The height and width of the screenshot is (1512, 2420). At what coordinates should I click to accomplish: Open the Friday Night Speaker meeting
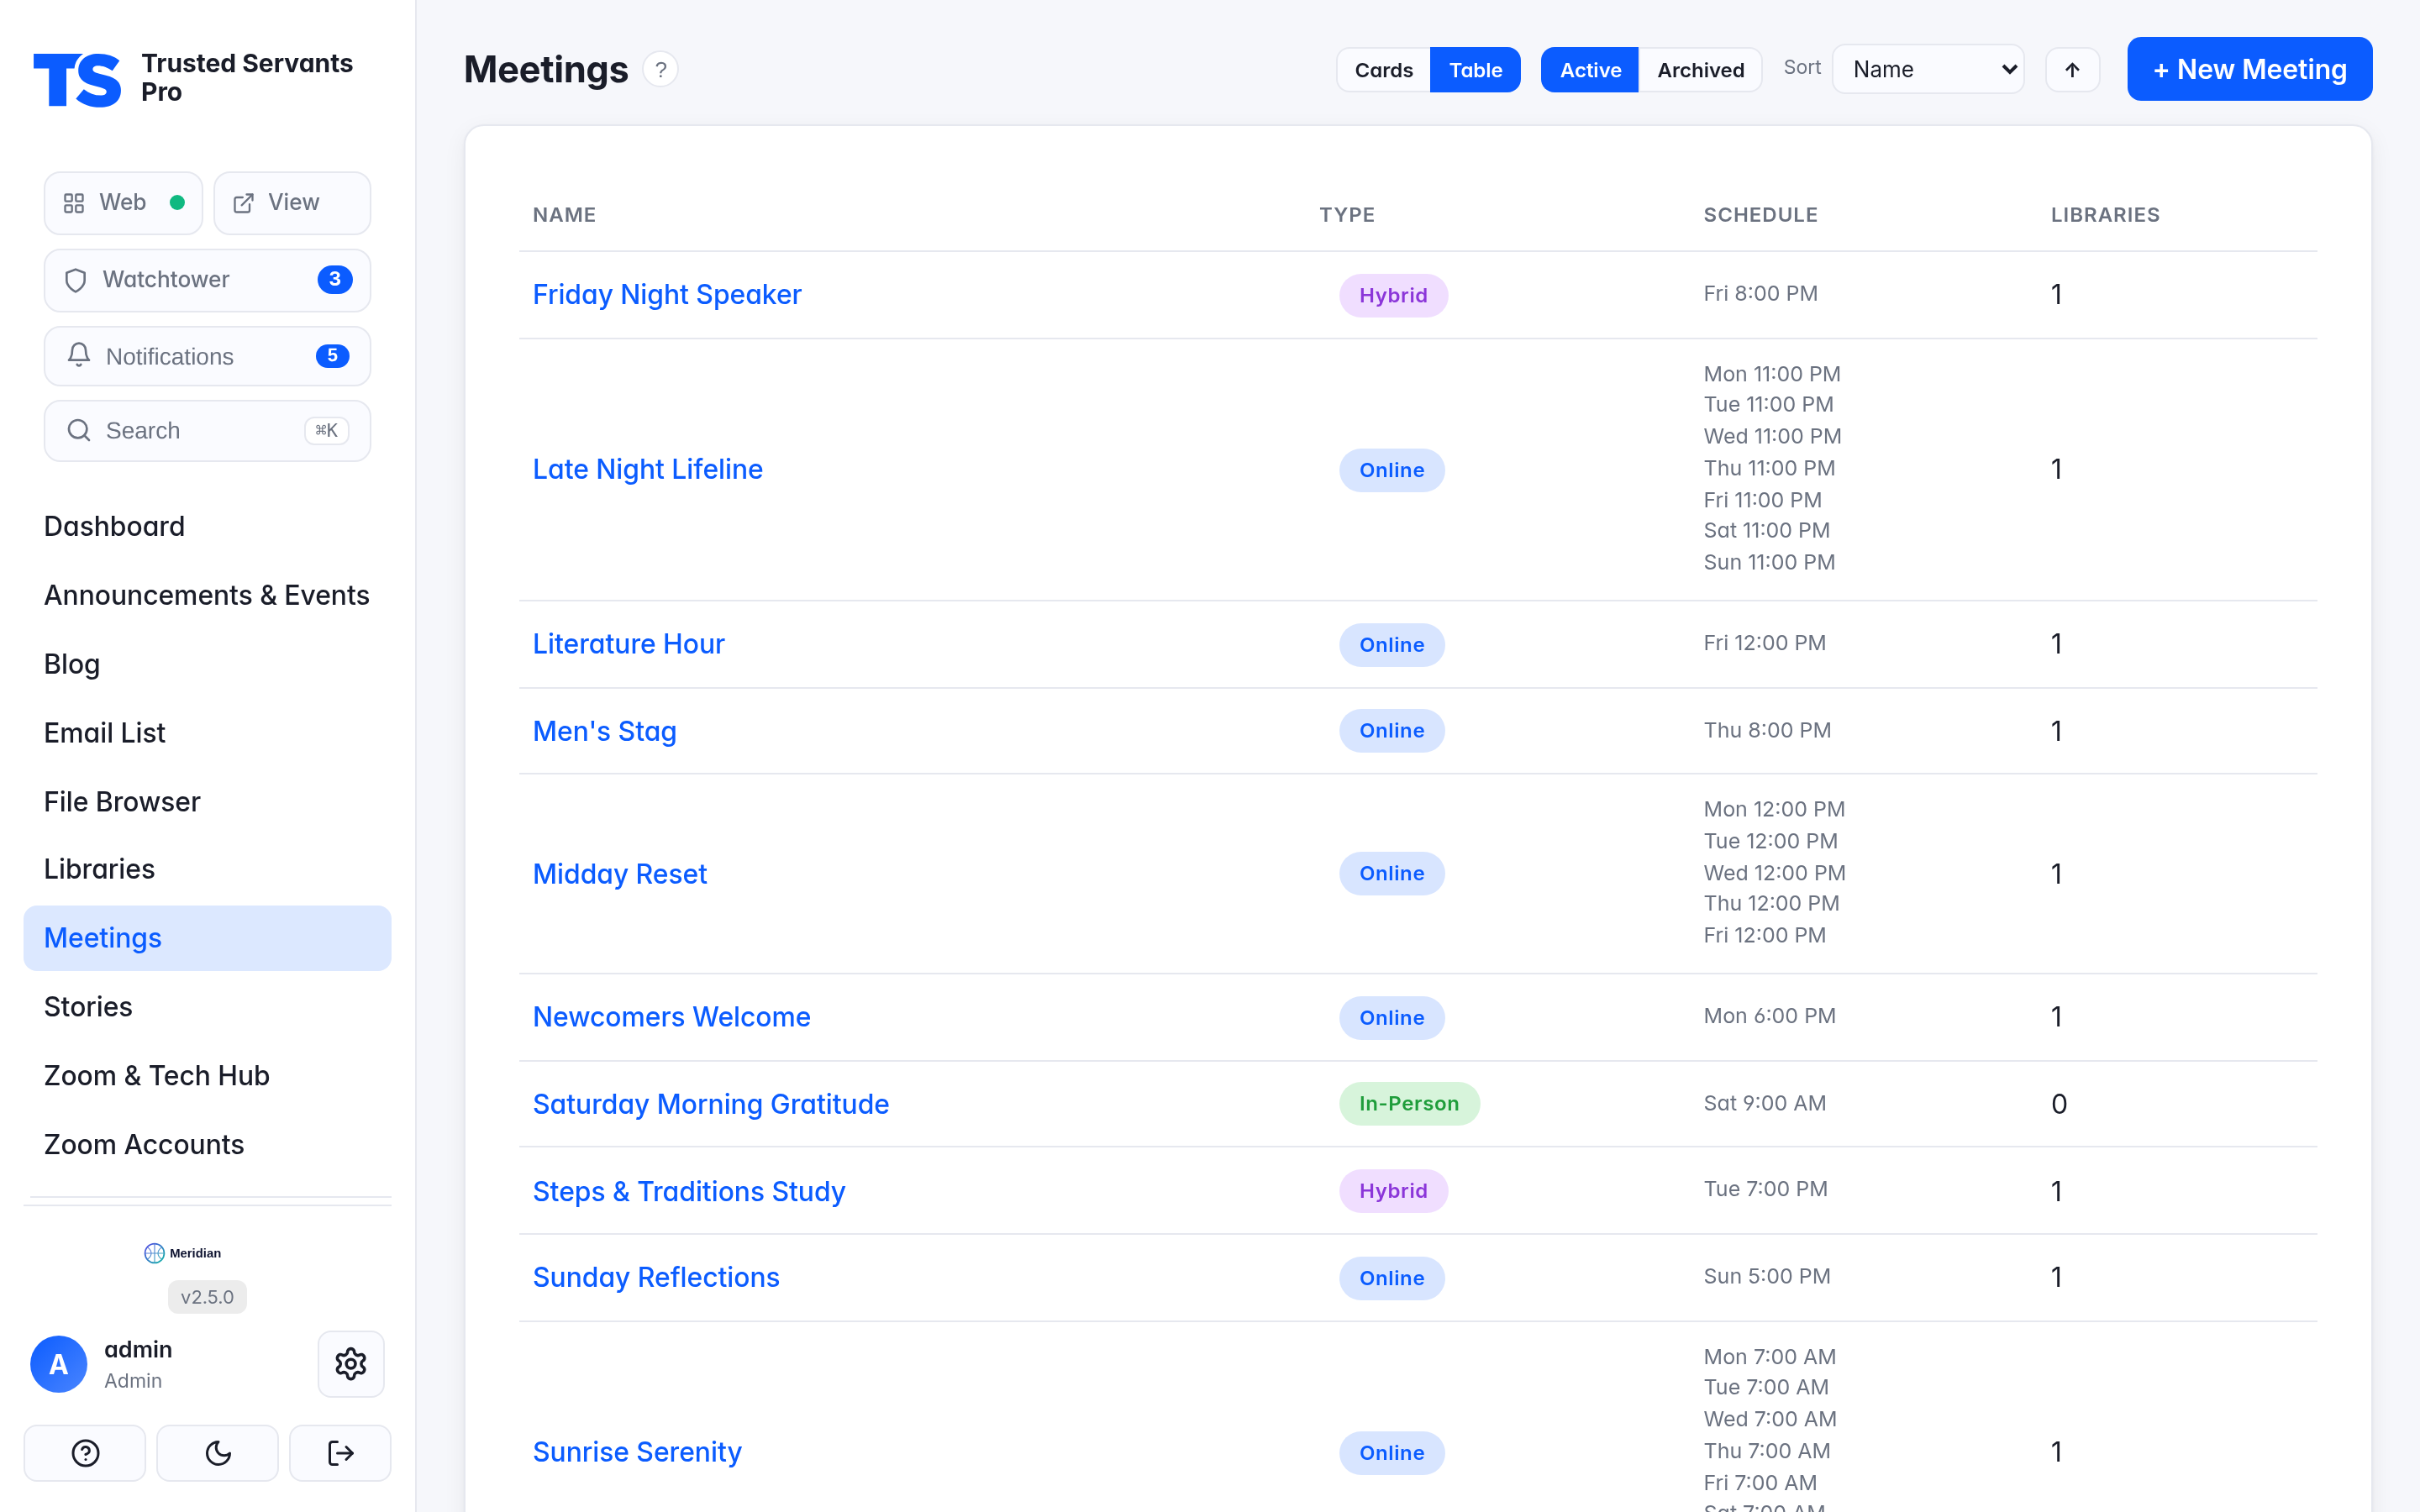pos(667,295)
